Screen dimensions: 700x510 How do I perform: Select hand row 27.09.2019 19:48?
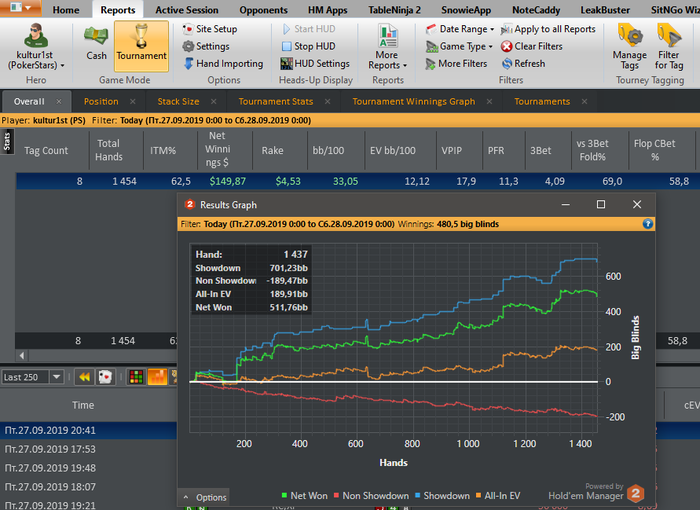pyautogui.click(x=88, y=468)
